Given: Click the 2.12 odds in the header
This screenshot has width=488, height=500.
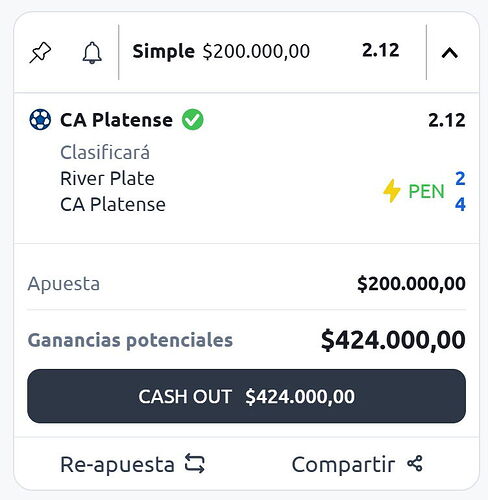Looking at the screenshot, I should tap(381, 50).
